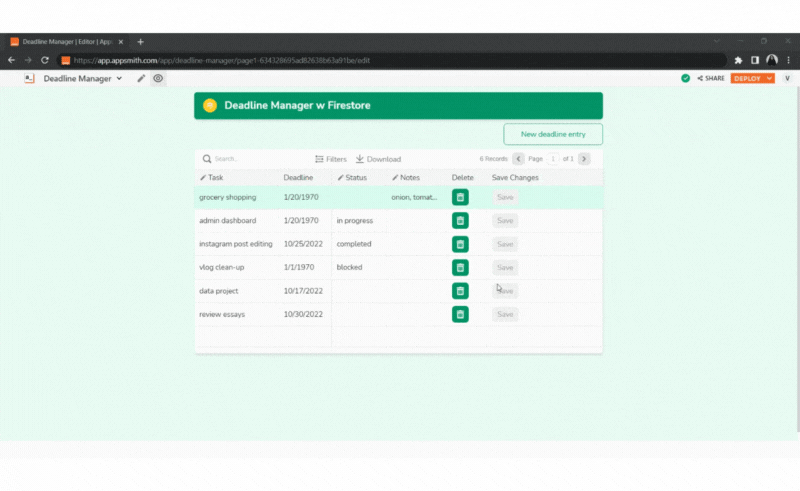Expand the Deadline Manager app name dropdown
Viewport: 800px width, 491px height.
(x=119, y=78)
